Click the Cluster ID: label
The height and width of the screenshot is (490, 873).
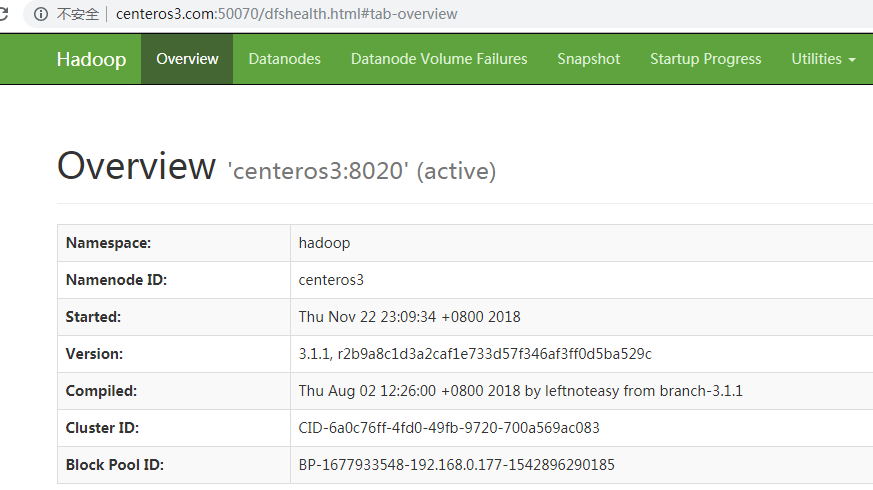tap(102, 428)
